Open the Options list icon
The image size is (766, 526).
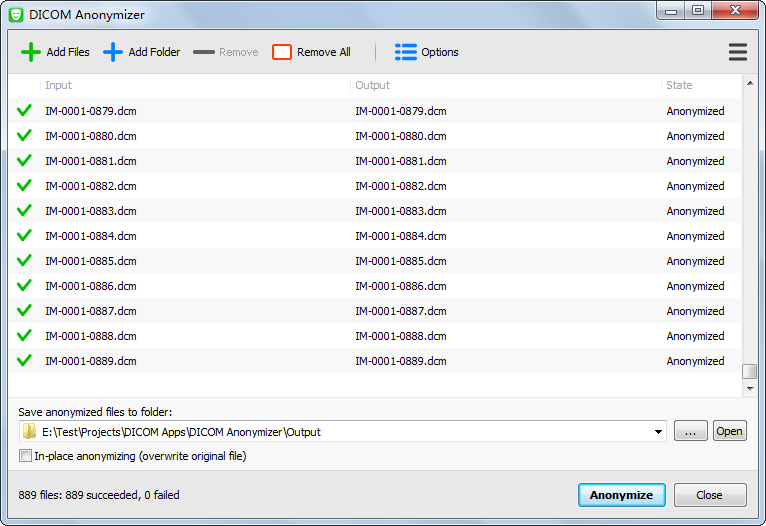coord(406,52)
